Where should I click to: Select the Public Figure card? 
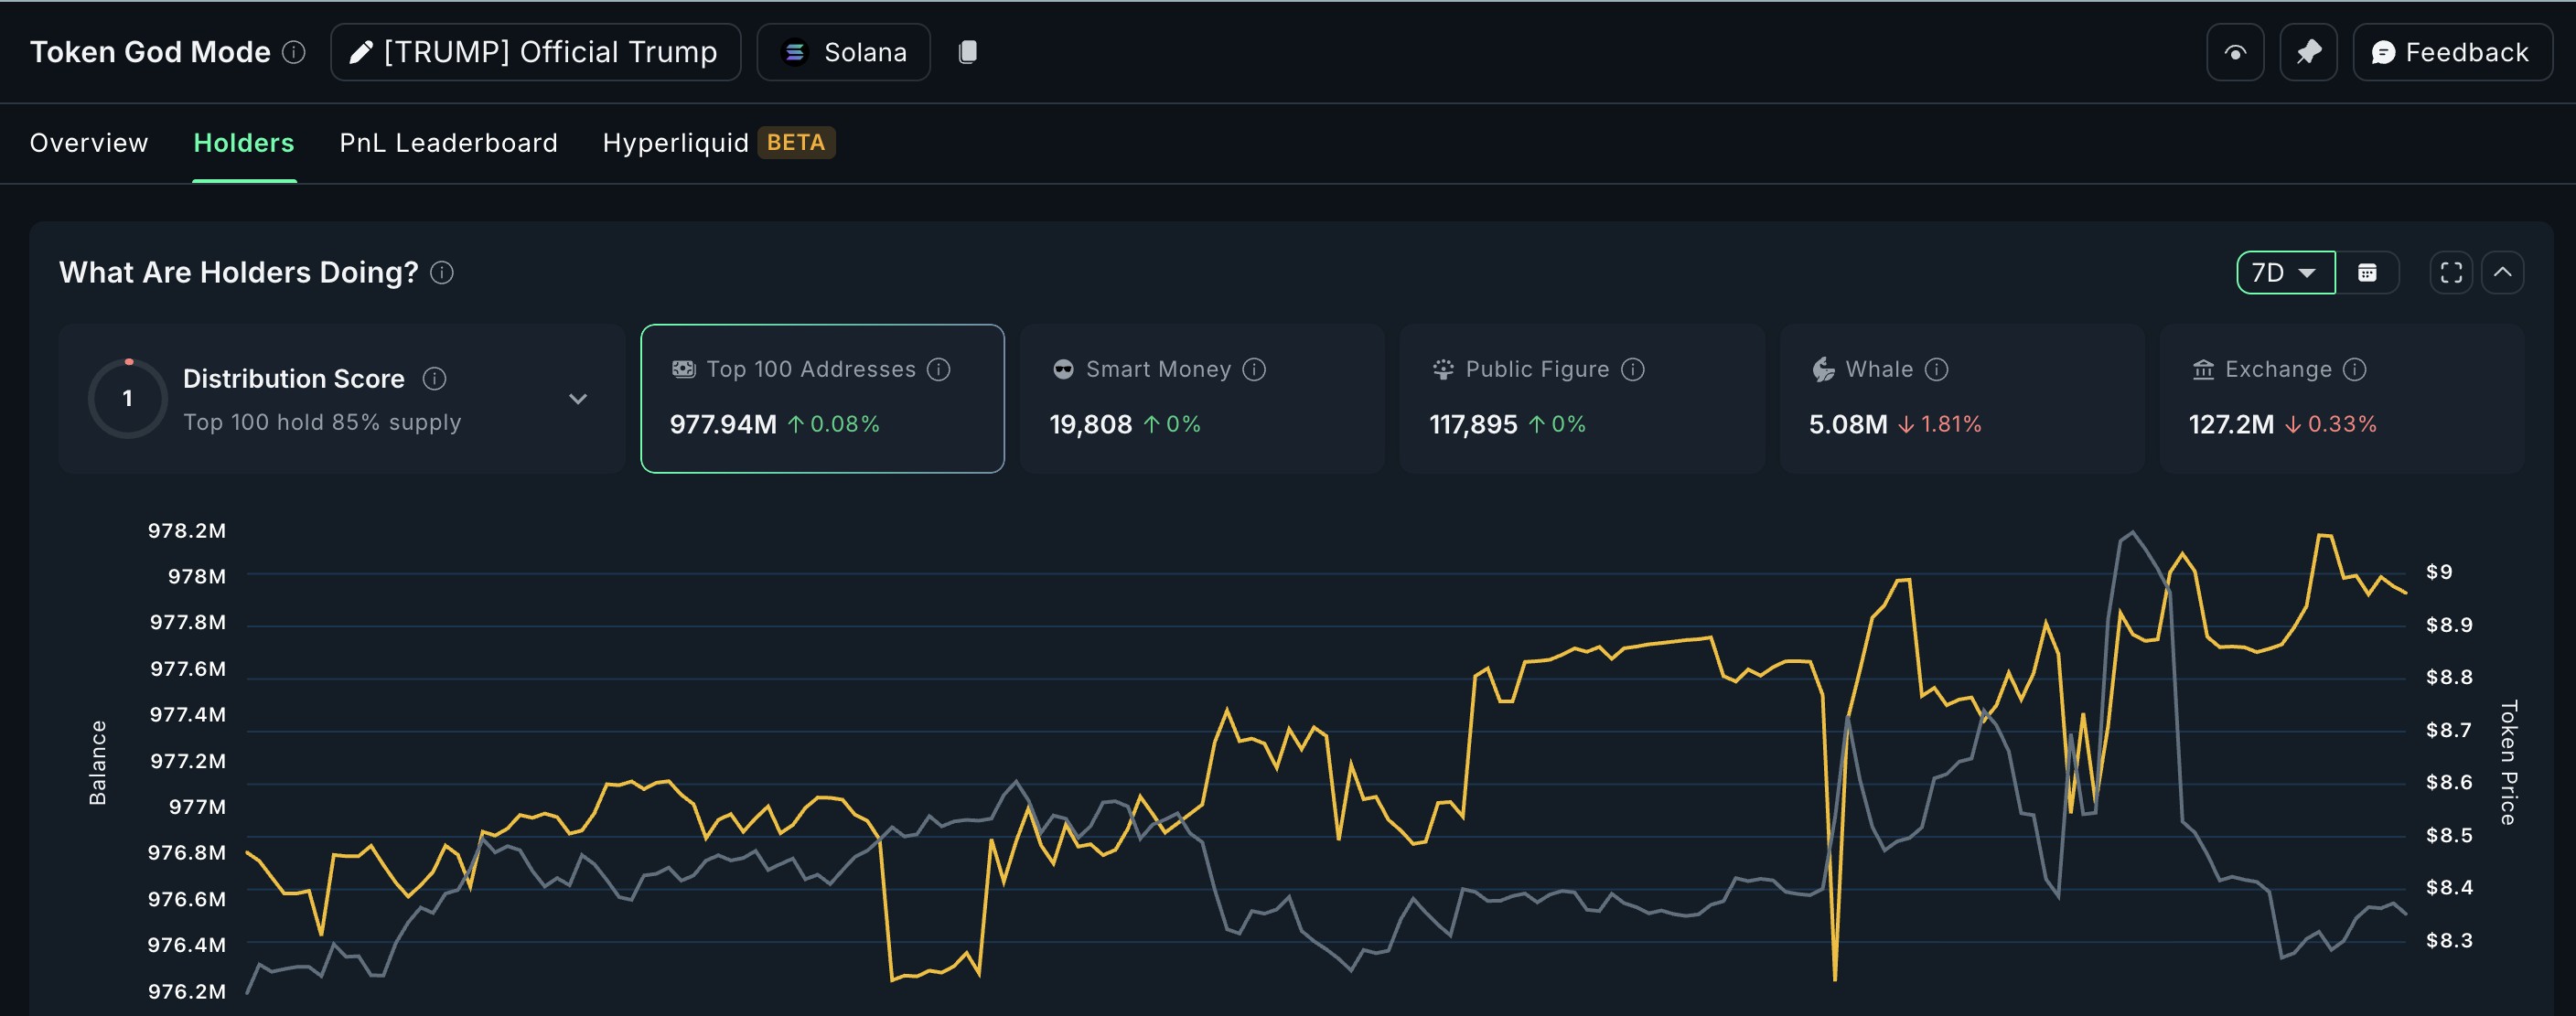tap(1582, 398)
